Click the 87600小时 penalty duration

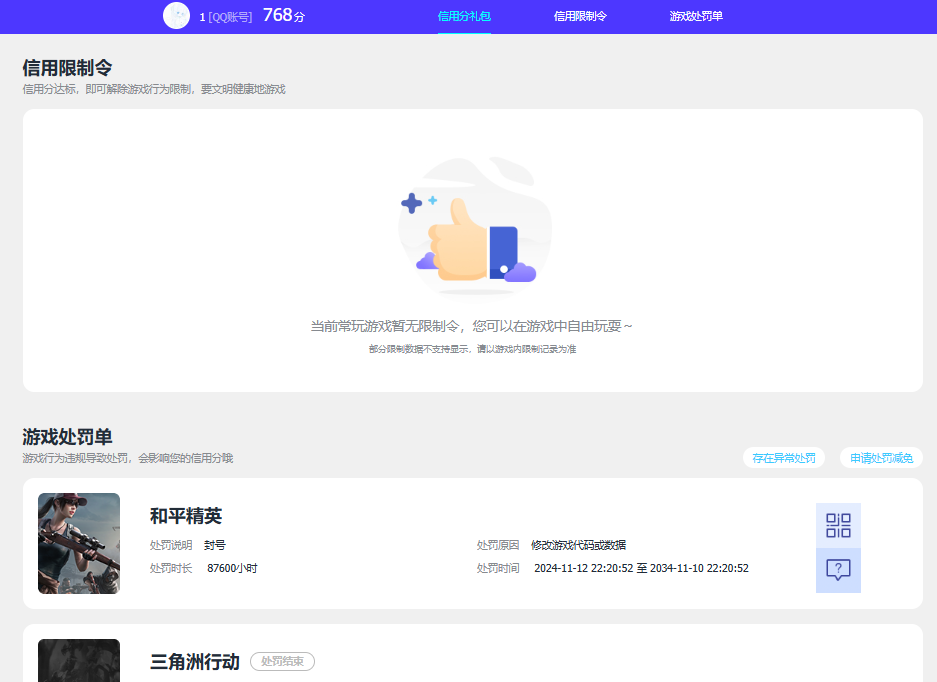coord(232,568)
